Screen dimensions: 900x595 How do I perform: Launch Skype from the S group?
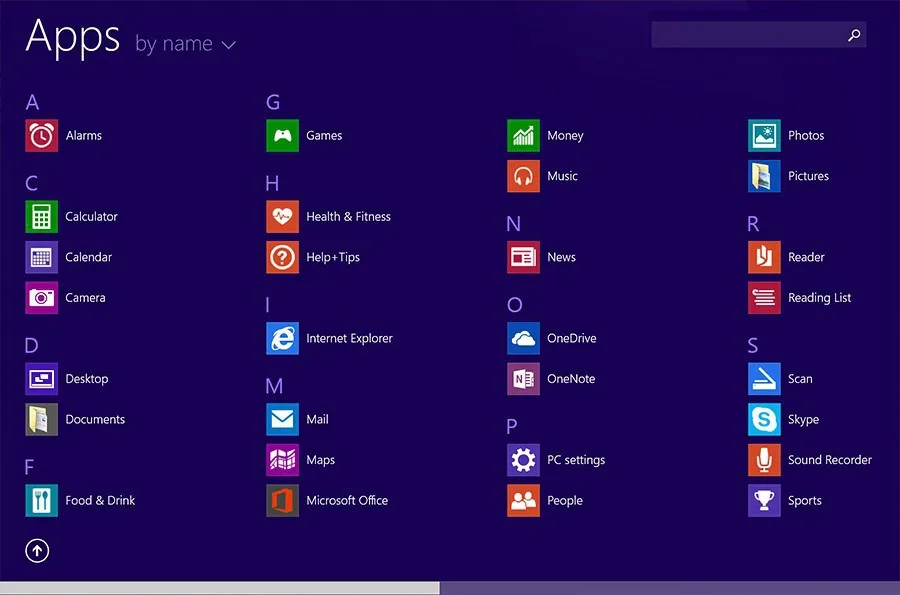point(764,419)
